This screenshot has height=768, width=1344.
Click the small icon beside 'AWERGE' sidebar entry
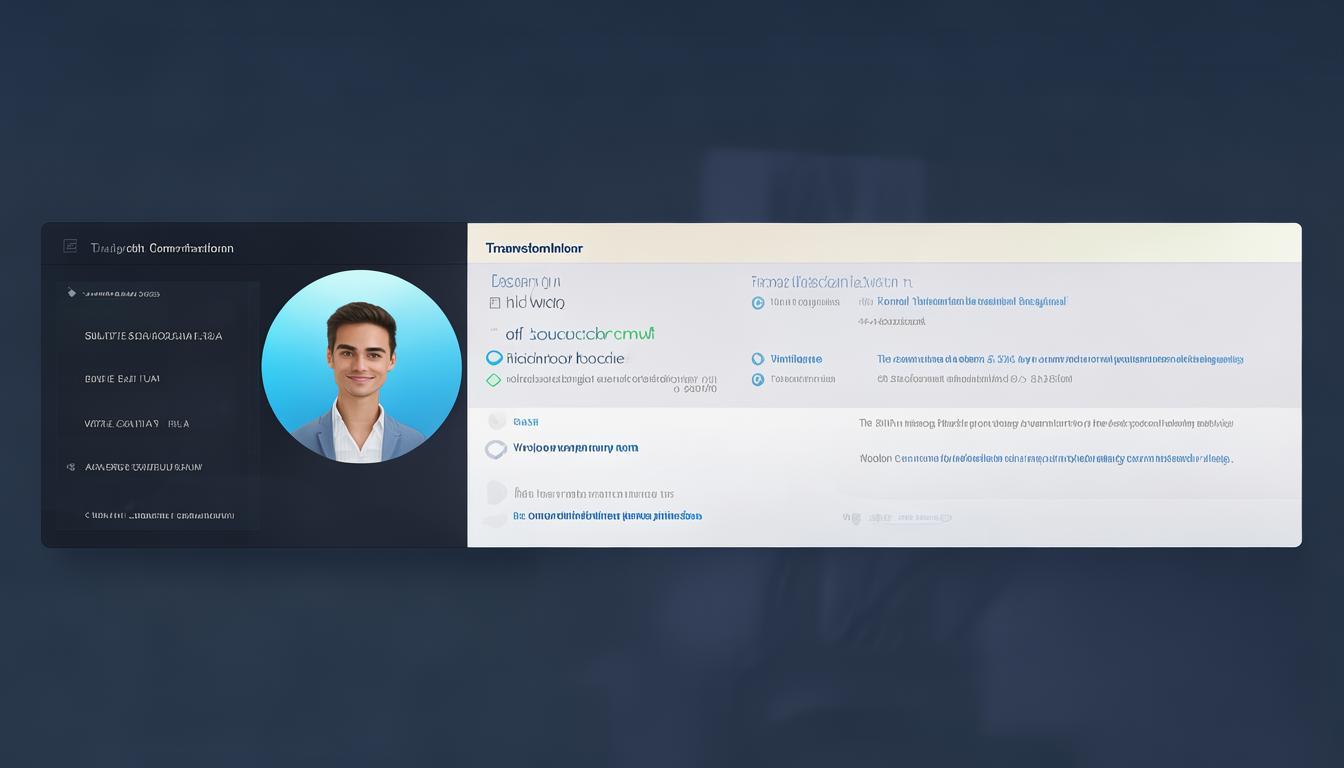pos(70,467)
